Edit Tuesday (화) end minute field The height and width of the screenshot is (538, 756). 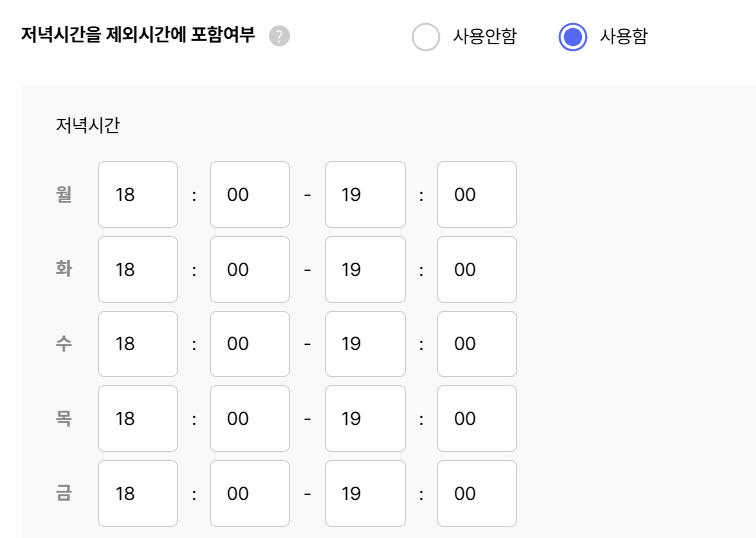point(477,269)
